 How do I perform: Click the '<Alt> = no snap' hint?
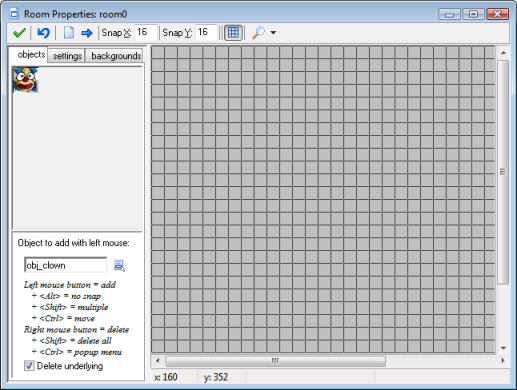(66, 296)
